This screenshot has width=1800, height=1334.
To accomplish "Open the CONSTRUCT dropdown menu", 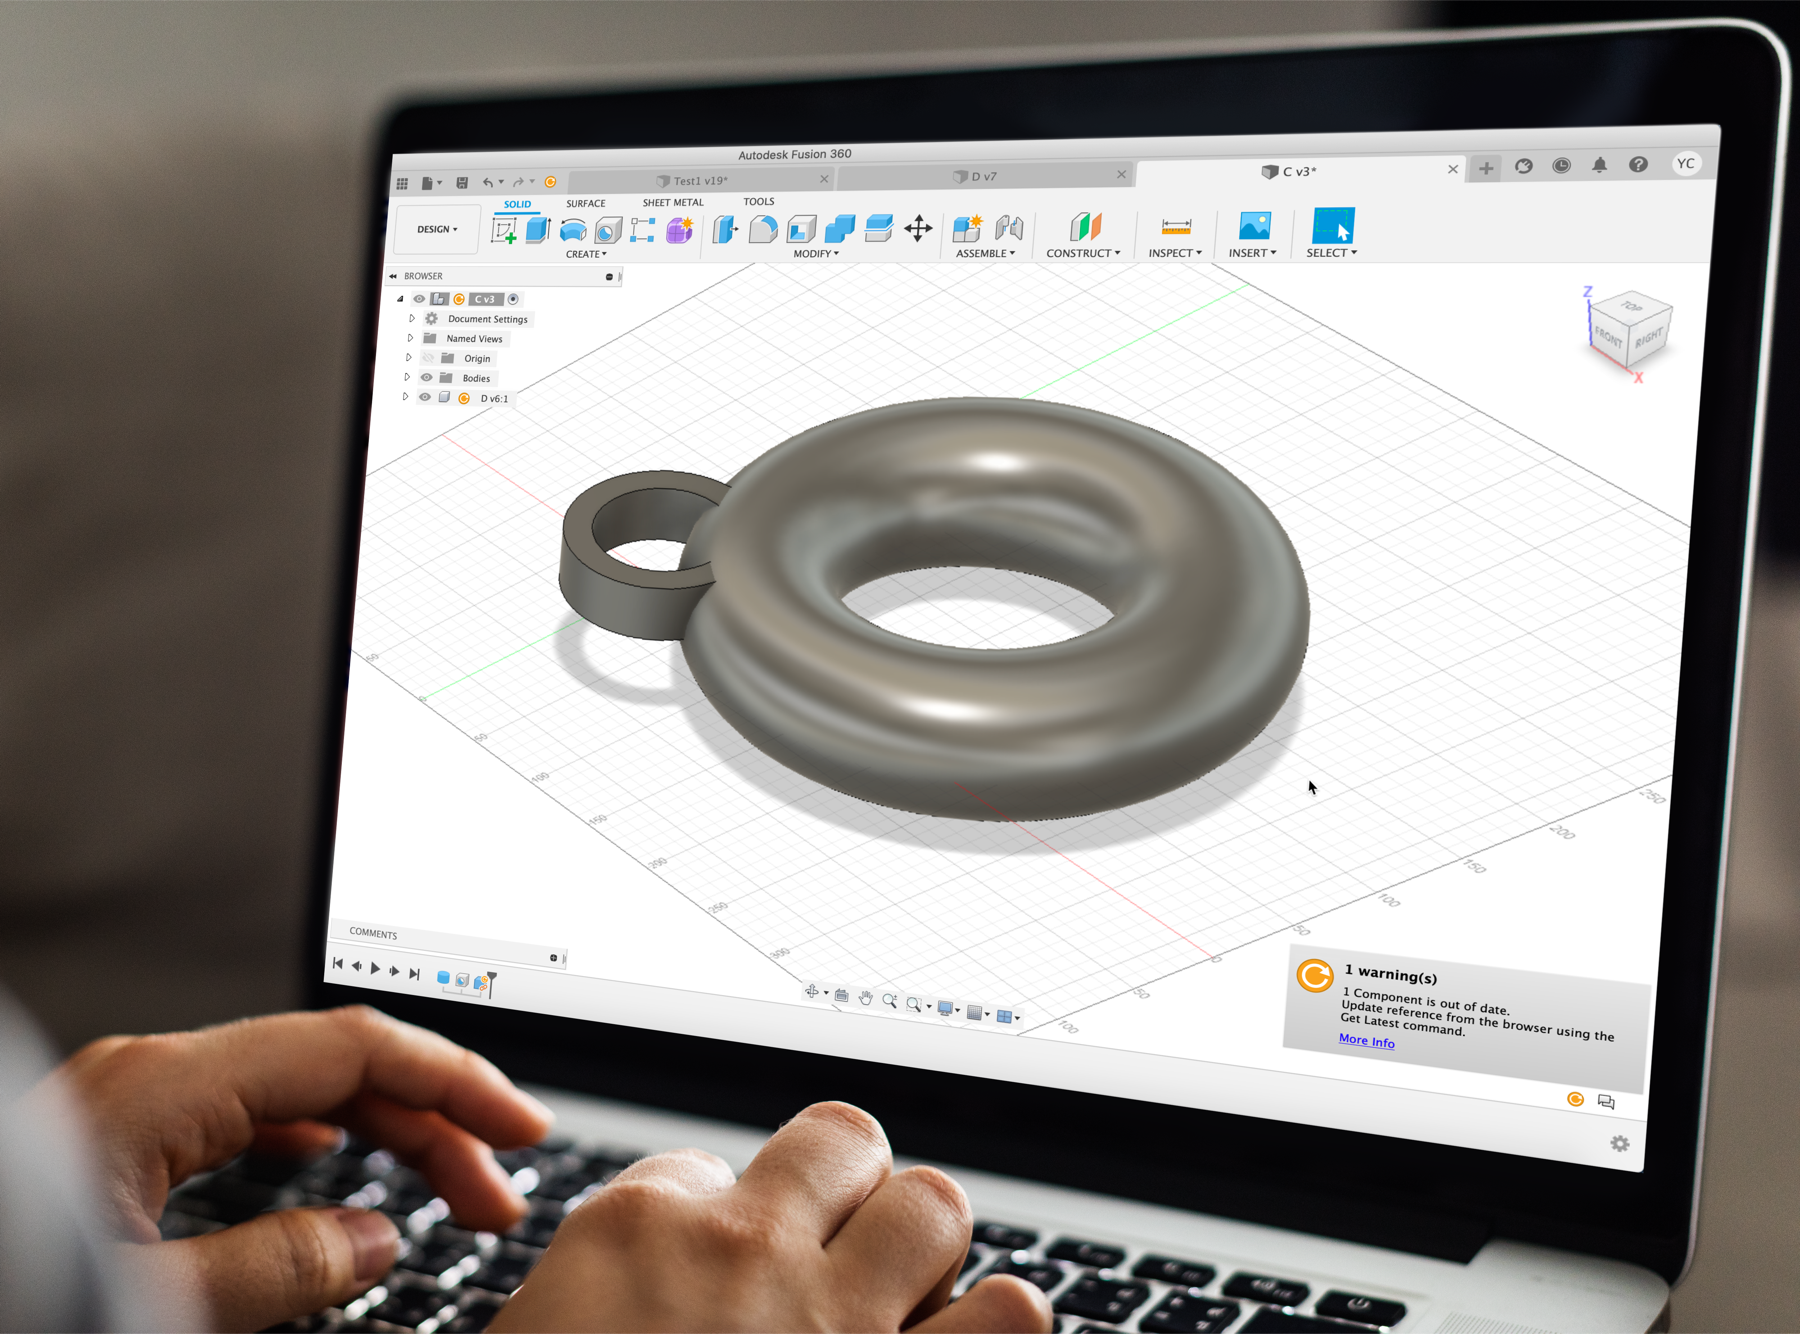I will [1083, 253].
